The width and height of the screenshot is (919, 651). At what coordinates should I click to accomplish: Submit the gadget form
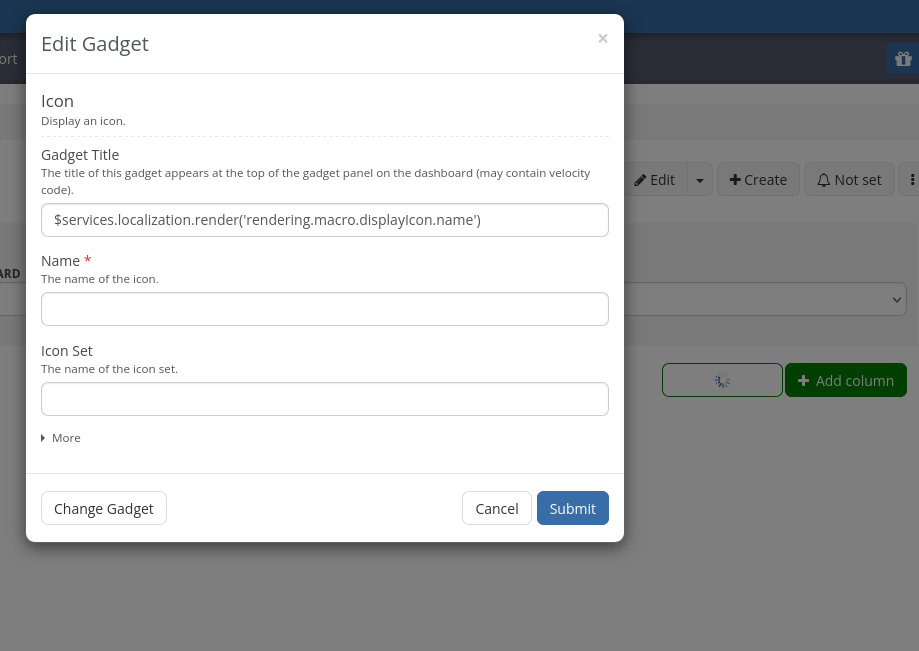click(572, 508)
